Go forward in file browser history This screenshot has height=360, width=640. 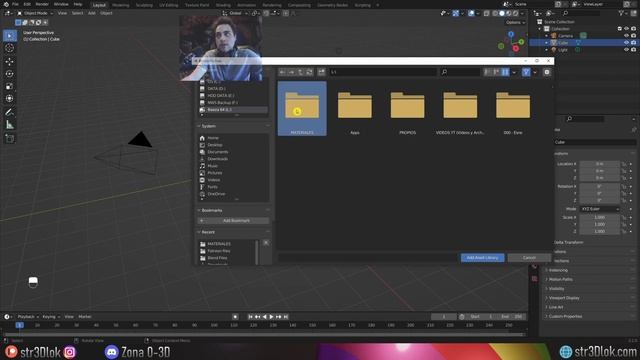point(291,72)
